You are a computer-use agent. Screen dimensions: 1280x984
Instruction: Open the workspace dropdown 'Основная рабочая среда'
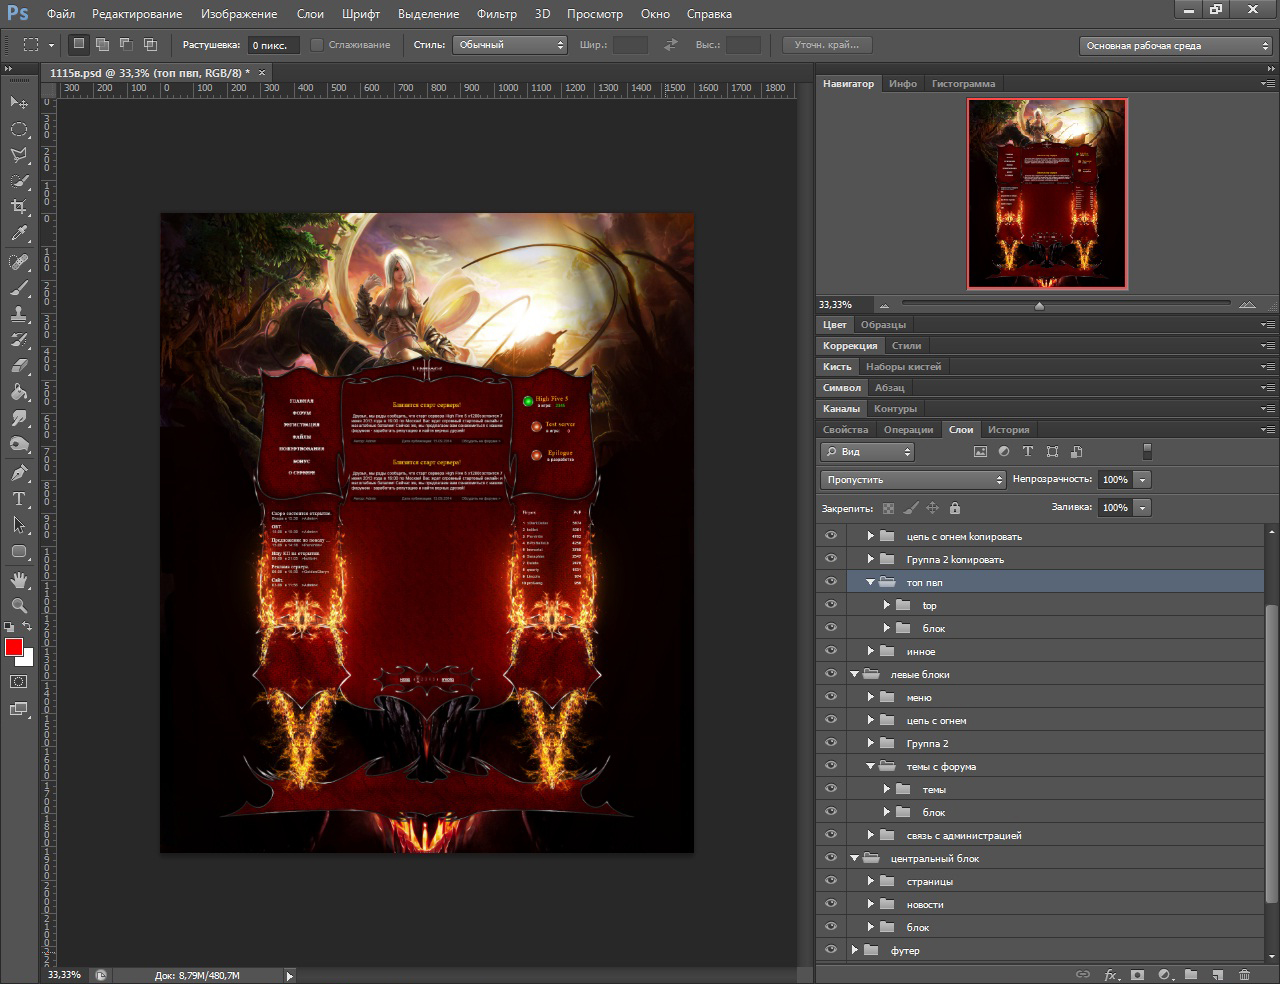coord(1176,46)
